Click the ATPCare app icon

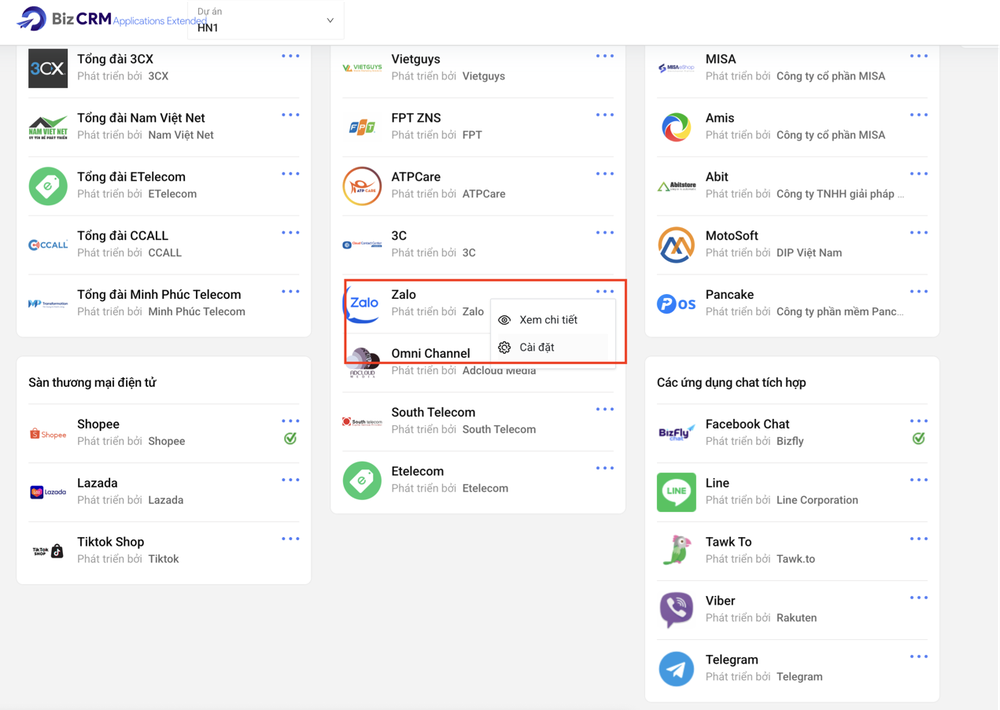click(x=362, y=186)
